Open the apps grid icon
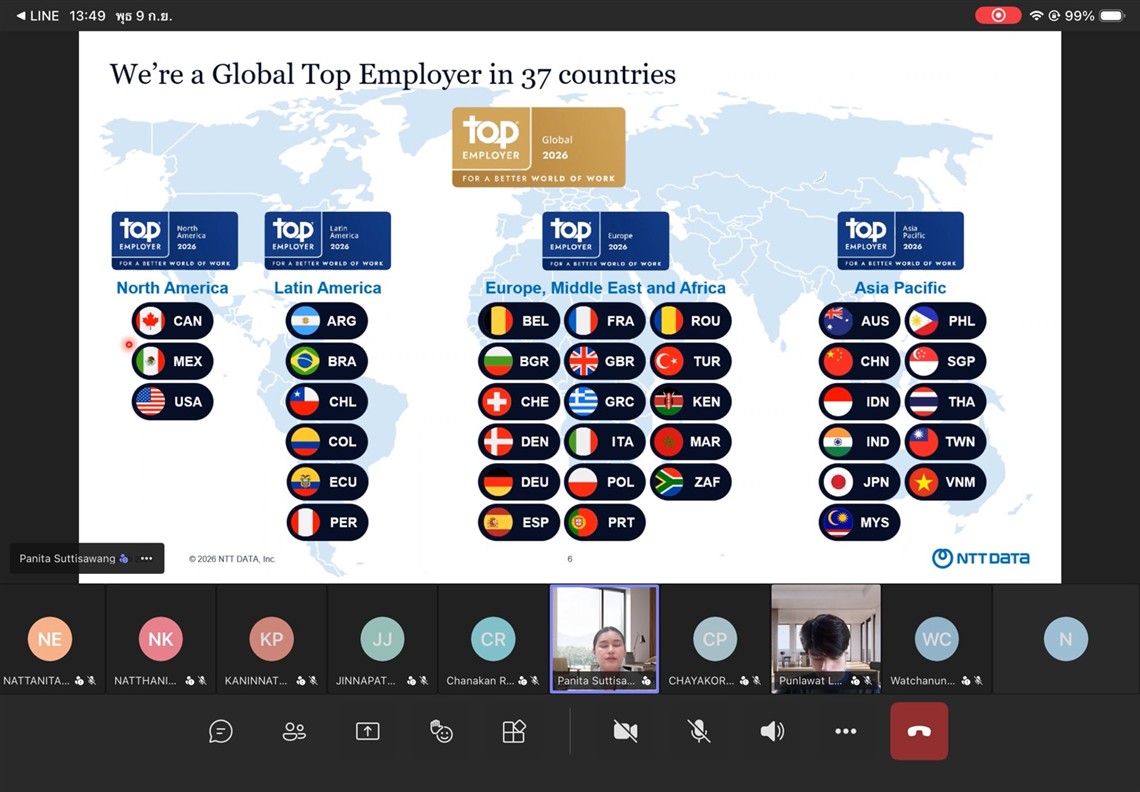The image size is (1140, 792). pyautogui.click(x=514, y=731)
